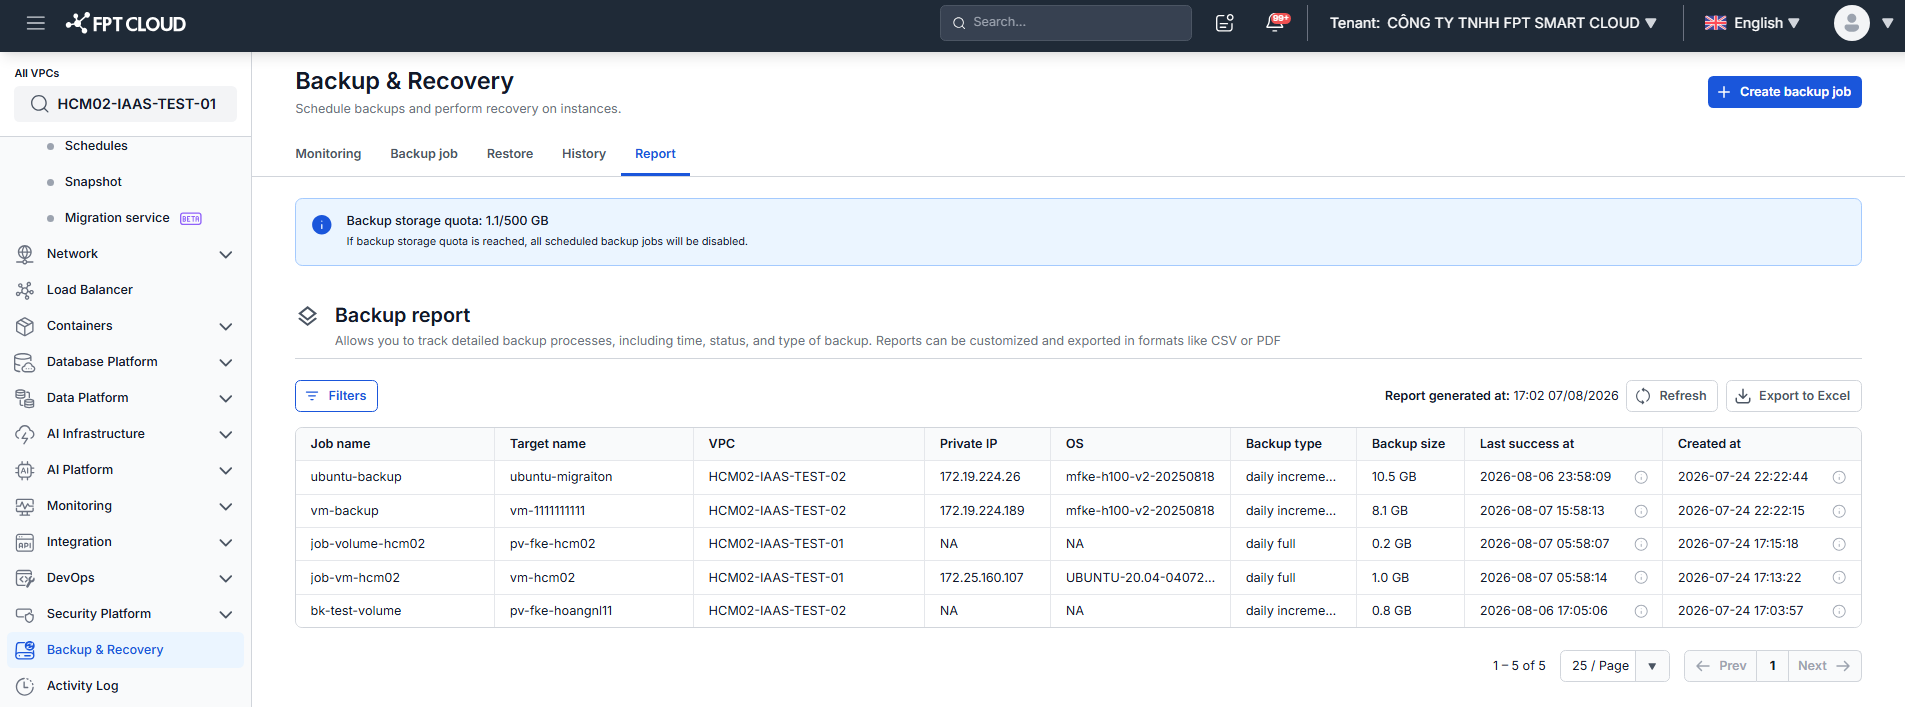Select the Report tab
The image size is (1905, 707).
tap(655, 154)
